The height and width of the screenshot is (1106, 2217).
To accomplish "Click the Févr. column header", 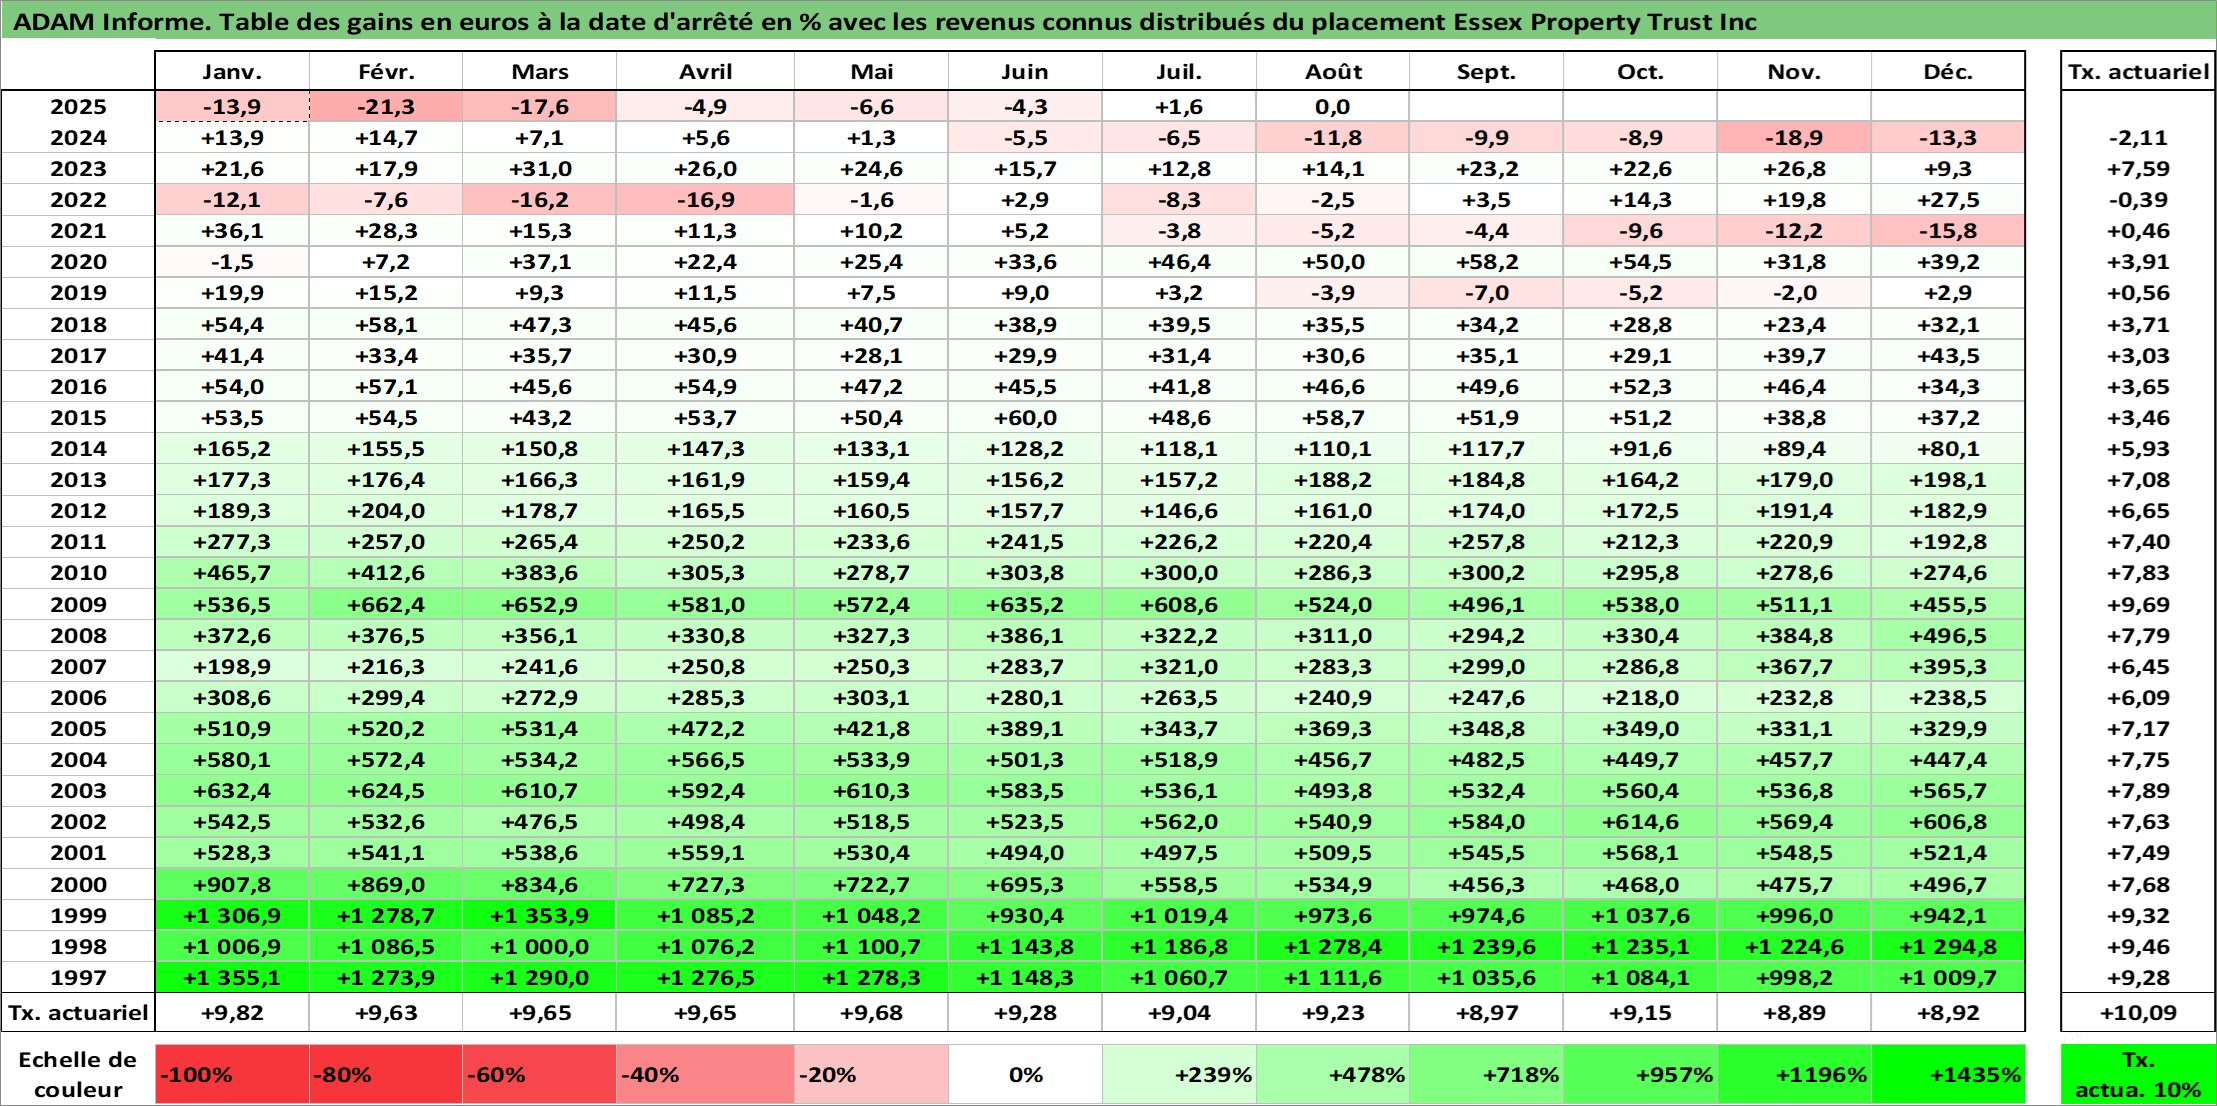I will [x=386, y=71].
